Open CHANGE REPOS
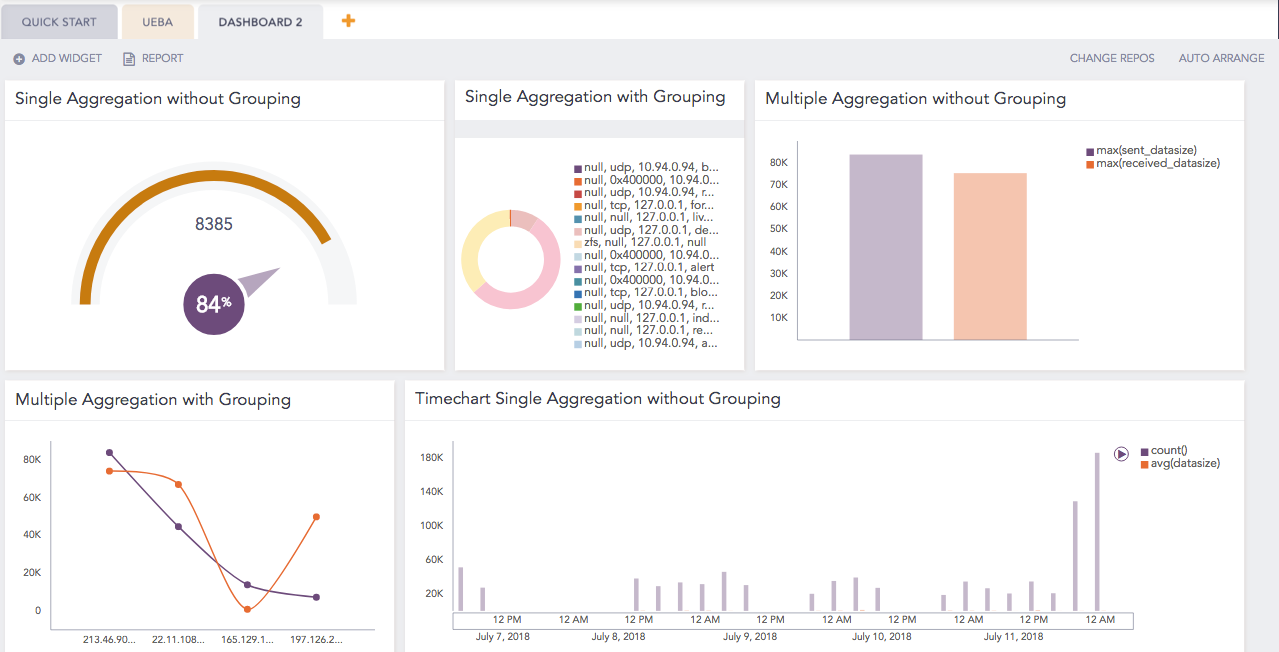1279x652 pixels. point(1111,58)
